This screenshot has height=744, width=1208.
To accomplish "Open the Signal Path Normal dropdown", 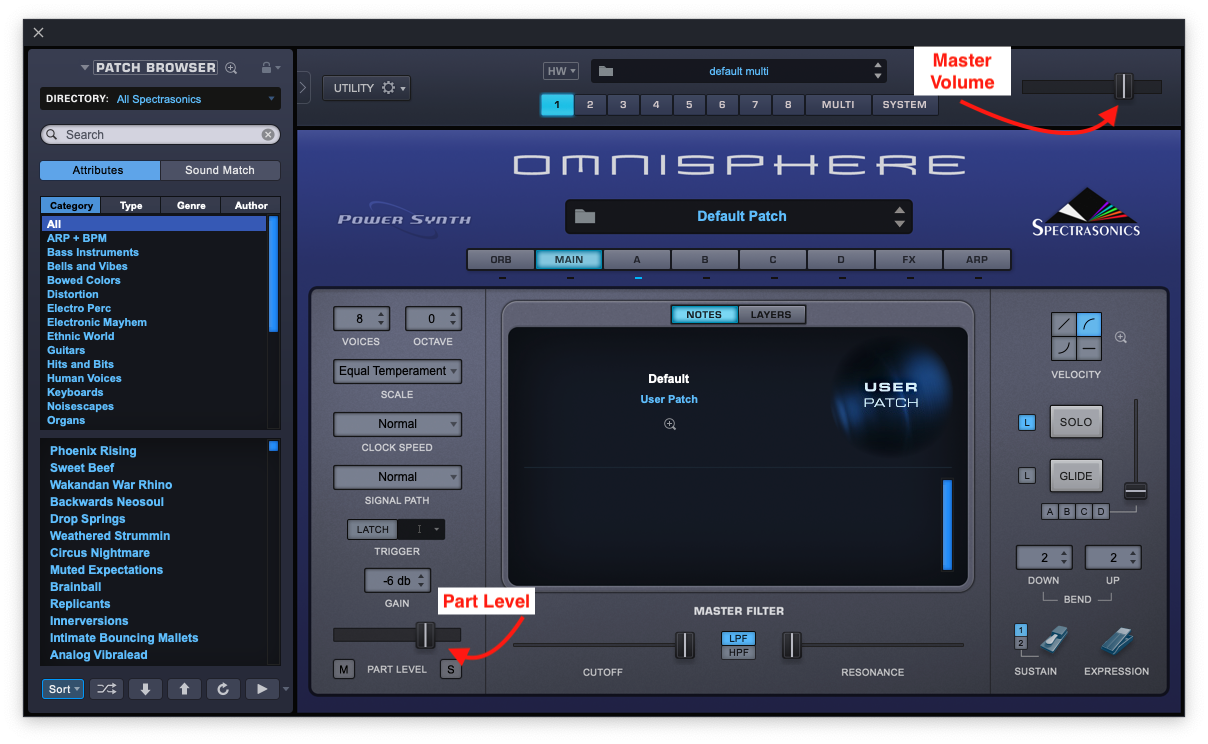I will (x=397, y=477).
